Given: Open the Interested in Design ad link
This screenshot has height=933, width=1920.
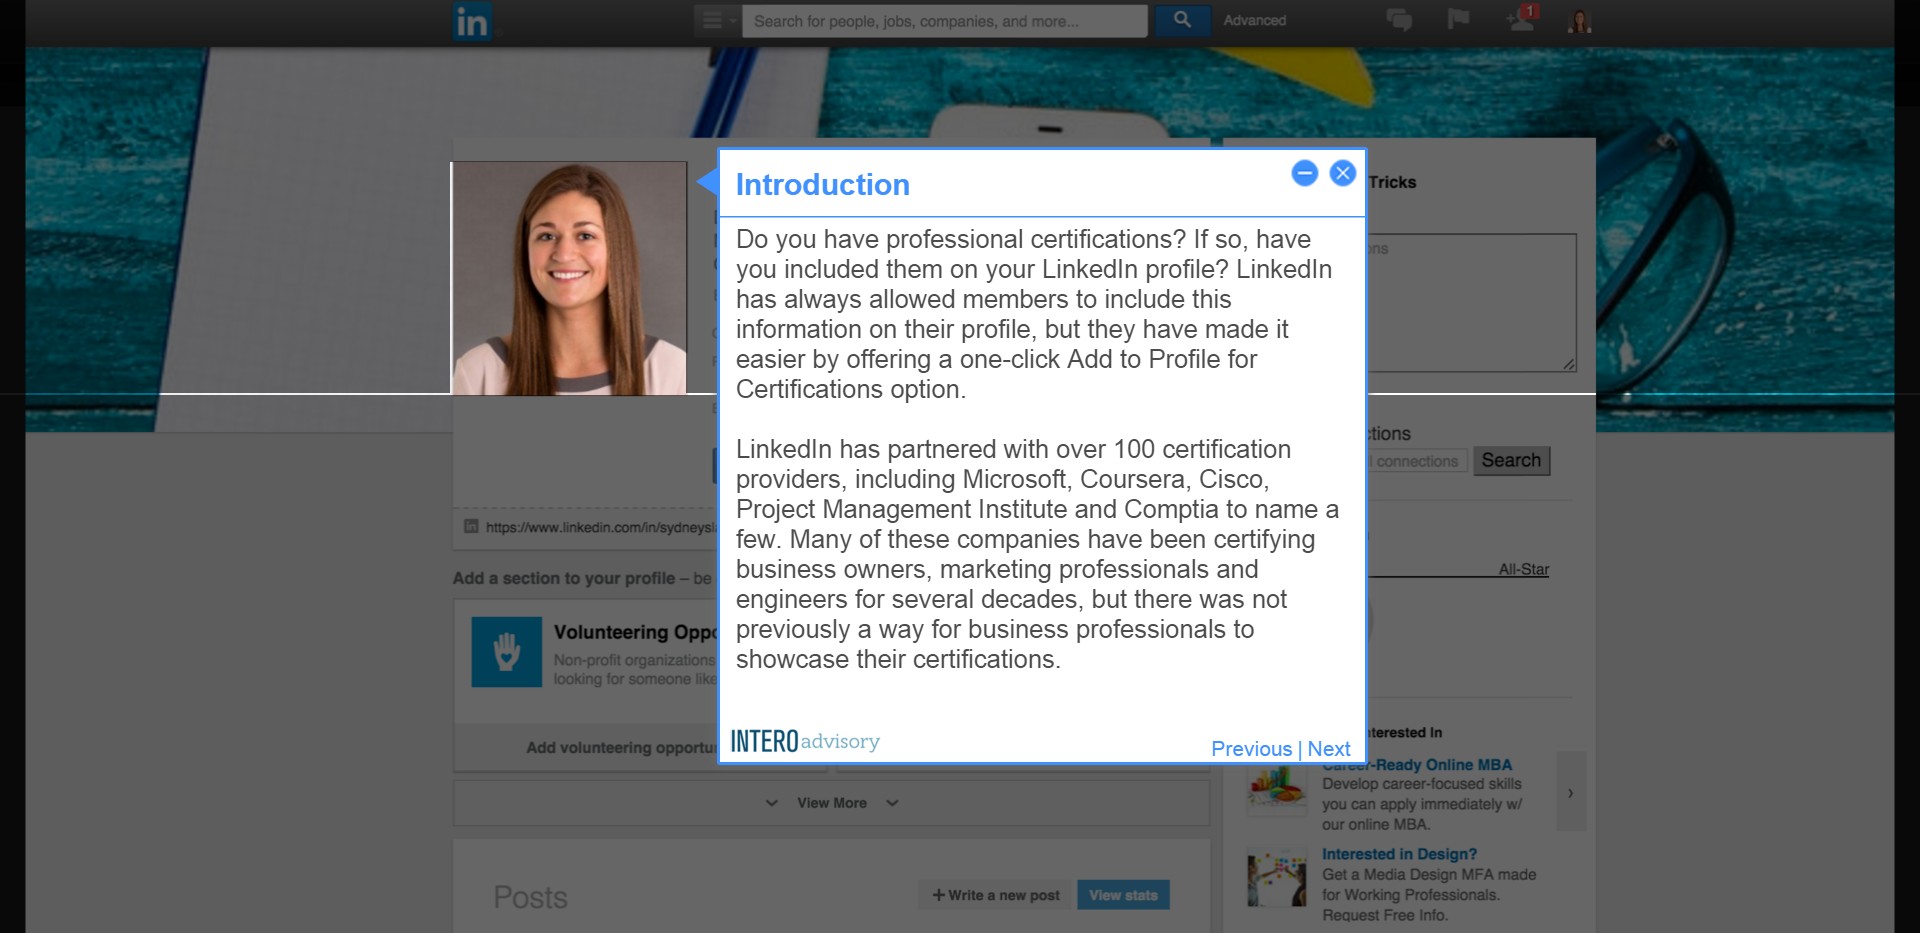Looking at the screenshot, I should click(1399, 854).
